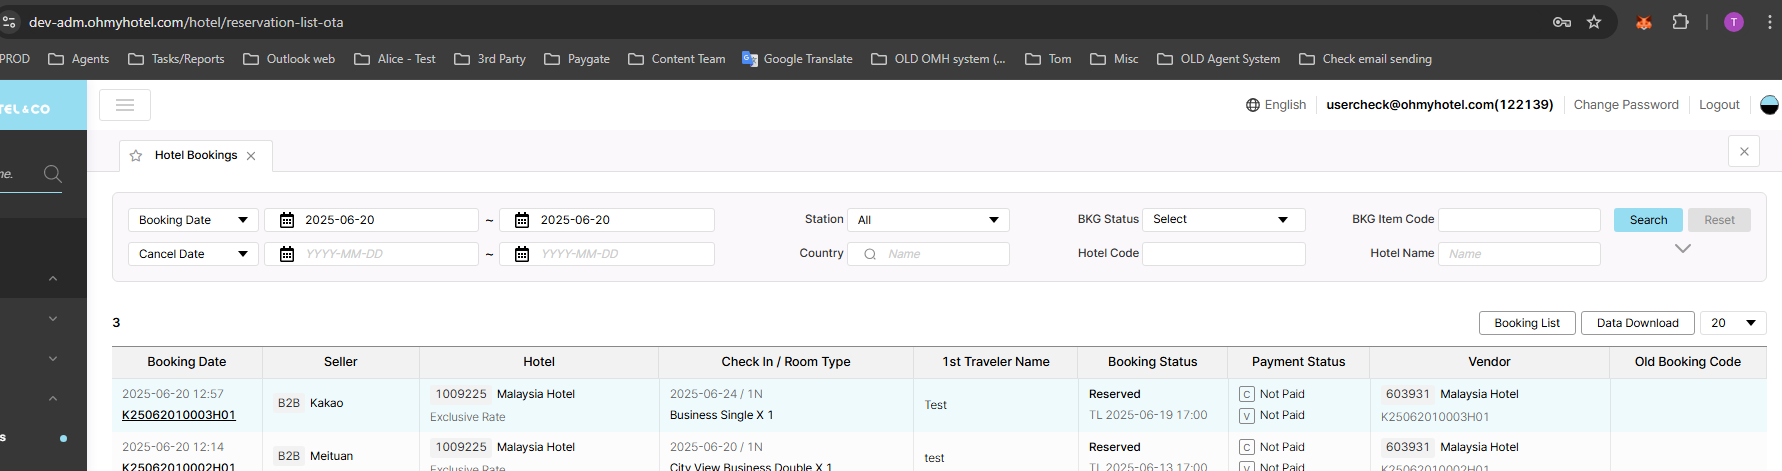Open the Agents bookmark folder

point(79,59)
